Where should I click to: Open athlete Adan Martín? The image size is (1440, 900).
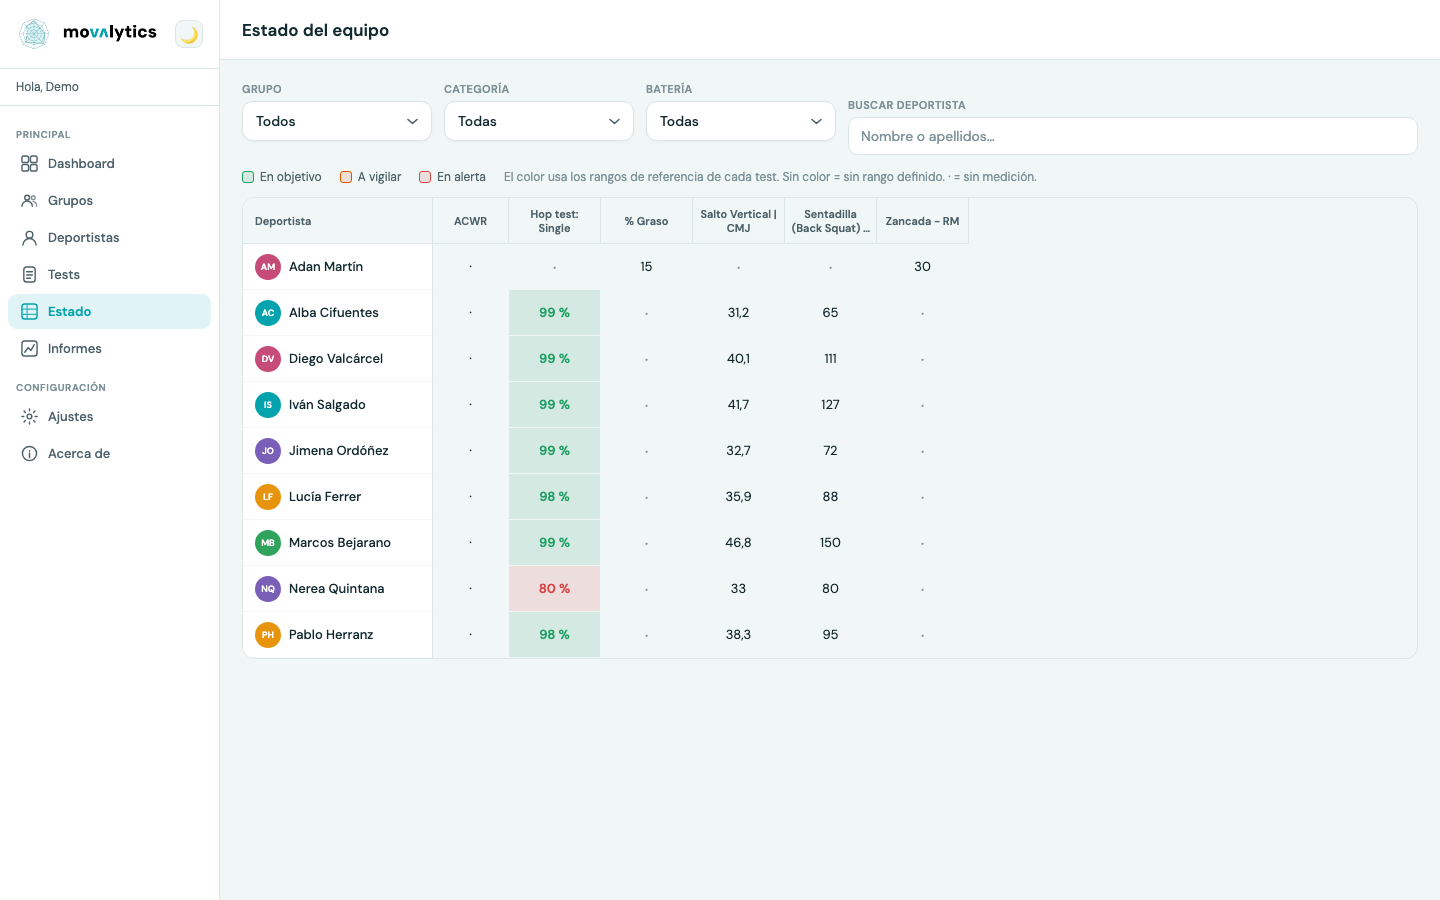click(326, 267)
